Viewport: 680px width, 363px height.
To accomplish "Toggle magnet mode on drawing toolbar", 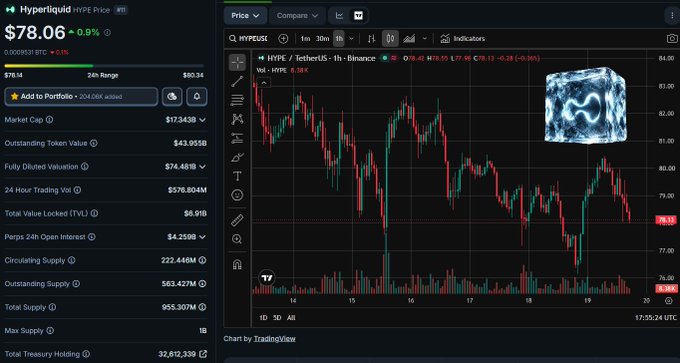I will [x=237, y=265].
